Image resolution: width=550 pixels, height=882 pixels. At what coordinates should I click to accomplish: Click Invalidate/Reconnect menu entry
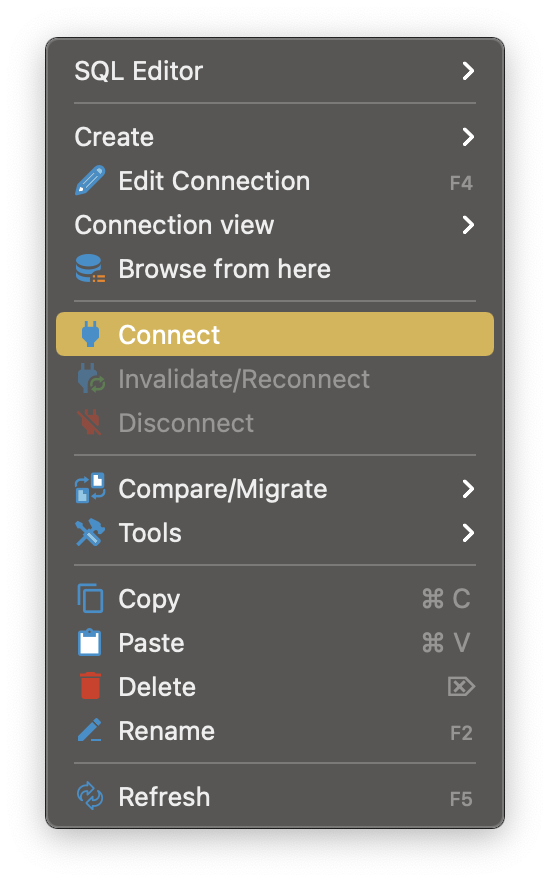275,378
